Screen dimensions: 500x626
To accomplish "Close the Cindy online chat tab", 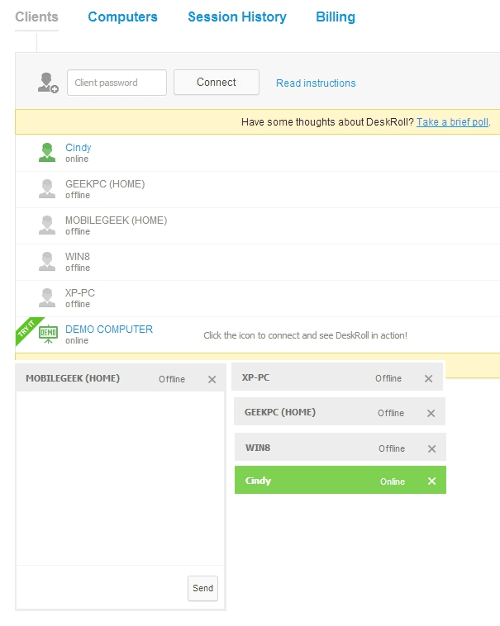I will [432, 481].
